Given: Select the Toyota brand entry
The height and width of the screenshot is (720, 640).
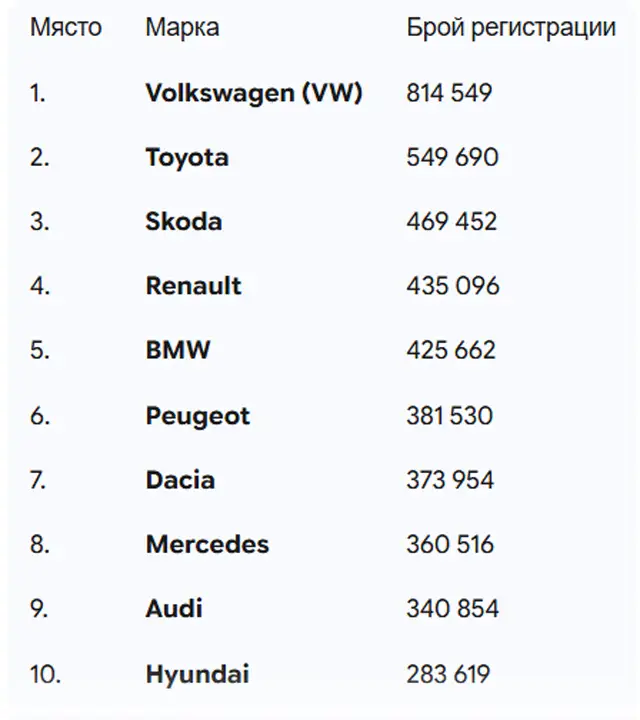Looking at the screenshot, I should (187, 158).
